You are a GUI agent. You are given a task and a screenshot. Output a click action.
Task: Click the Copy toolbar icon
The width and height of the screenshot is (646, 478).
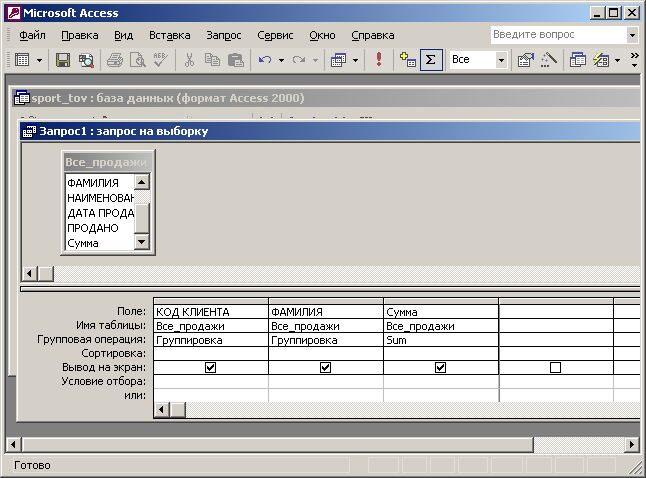coord(212,60)
